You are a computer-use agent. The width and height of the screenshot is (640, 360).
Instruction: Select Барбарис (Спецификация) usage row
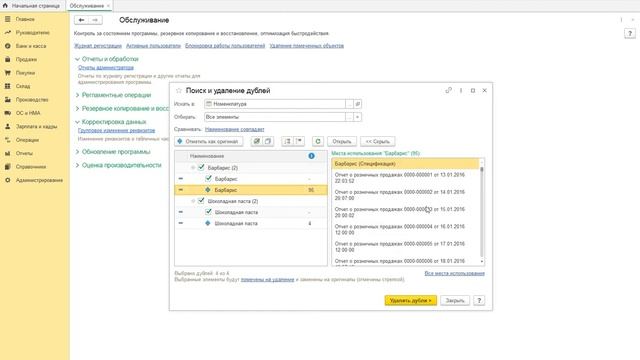[405, 164]
